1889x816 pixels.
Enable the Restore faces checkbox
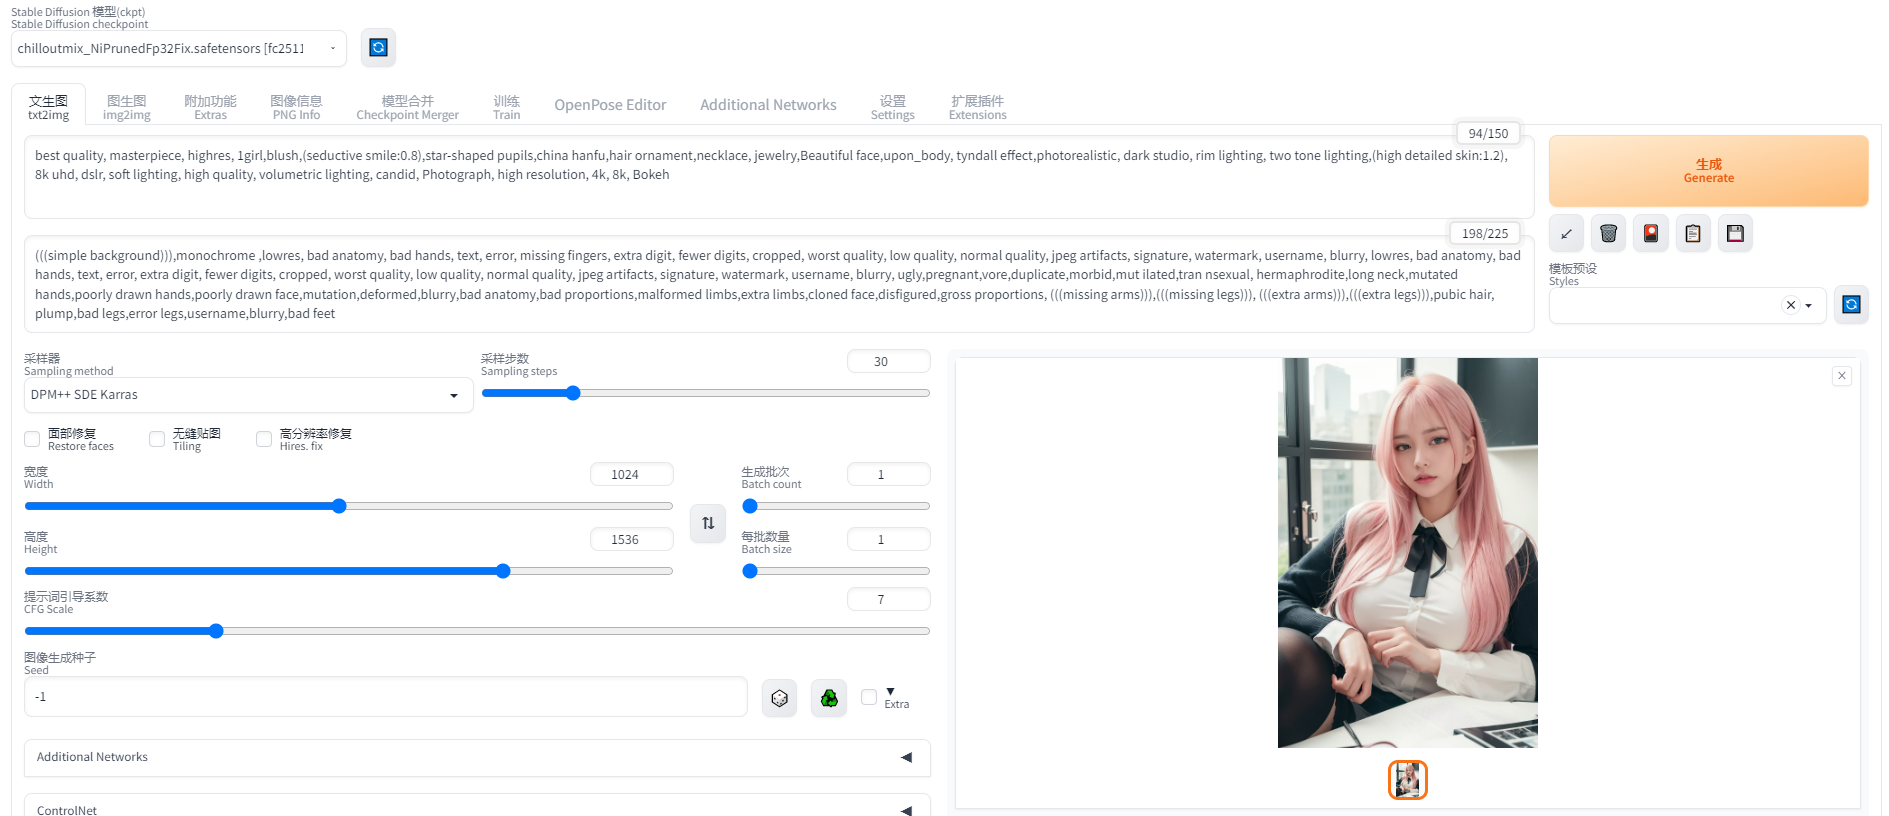pos(32,439)
